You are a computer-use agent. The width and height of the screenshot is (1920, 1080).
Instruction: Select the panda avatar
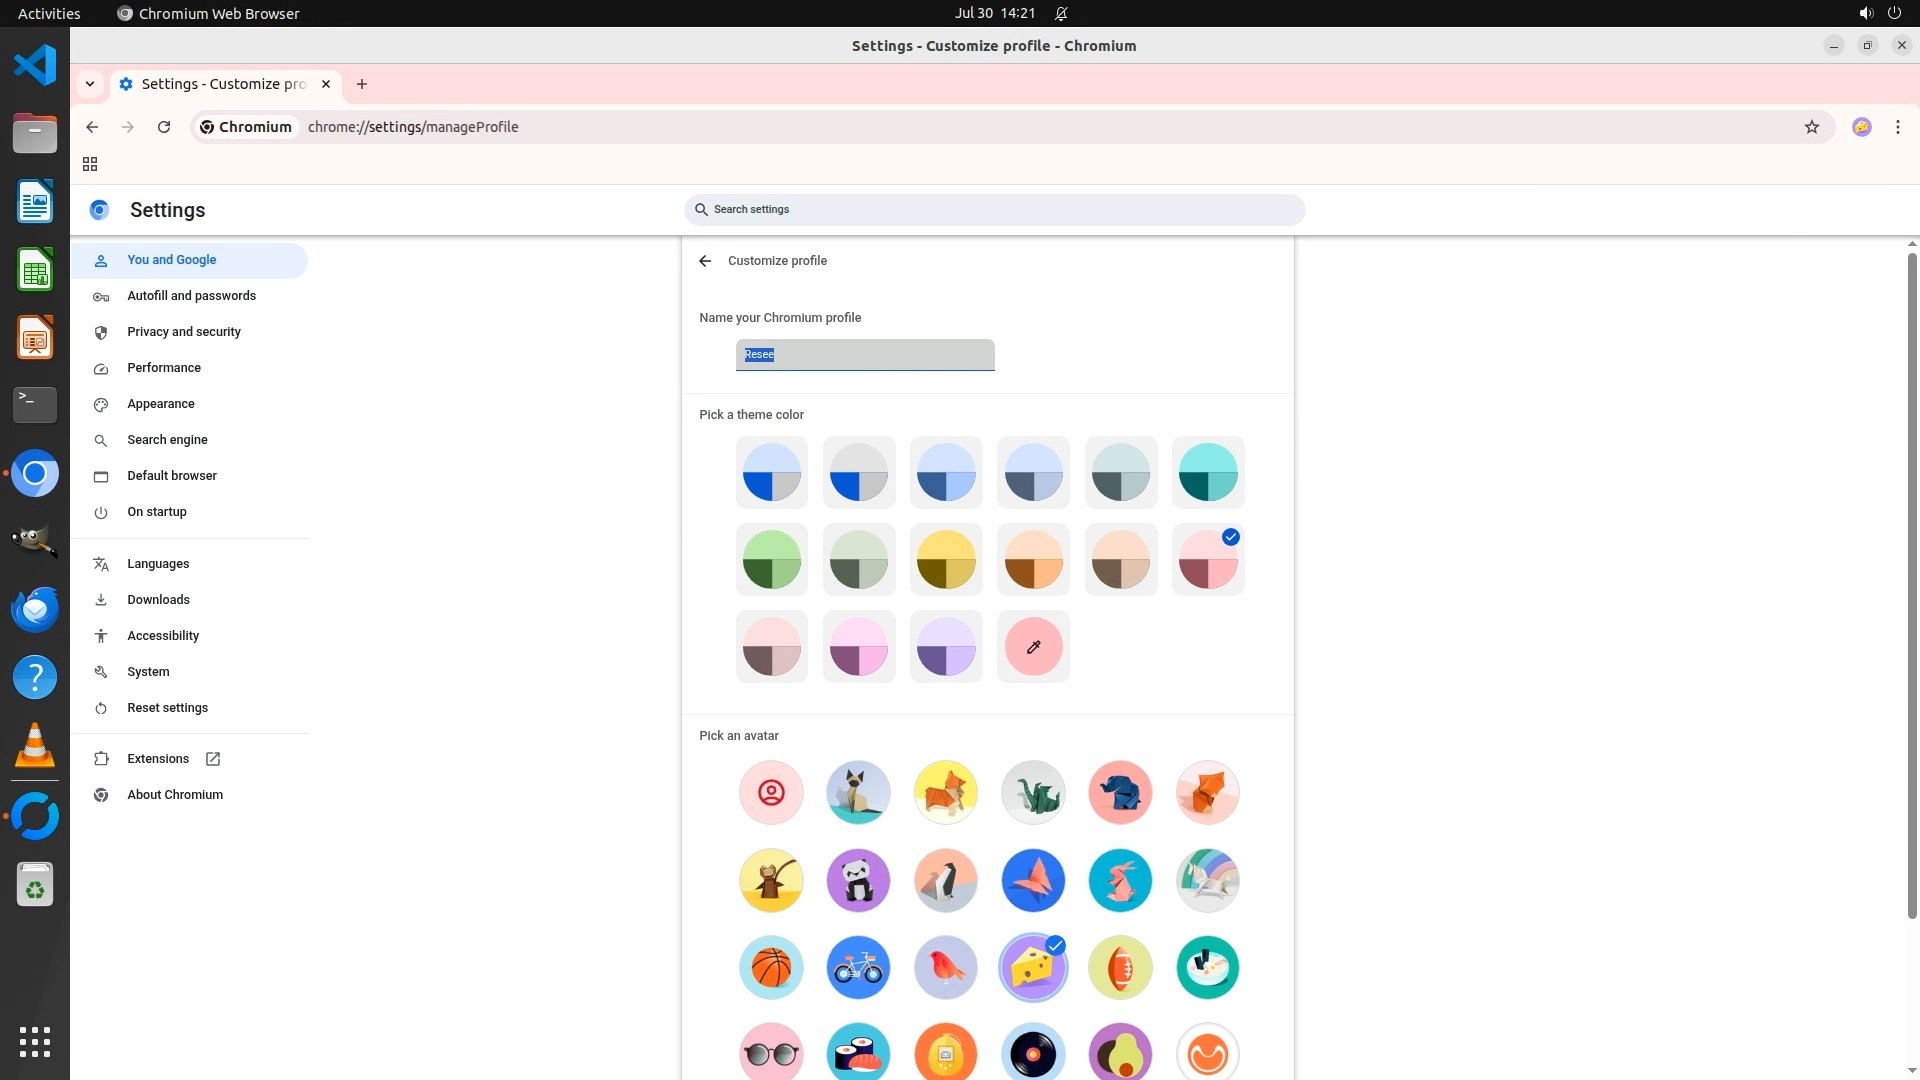point(858,881)
